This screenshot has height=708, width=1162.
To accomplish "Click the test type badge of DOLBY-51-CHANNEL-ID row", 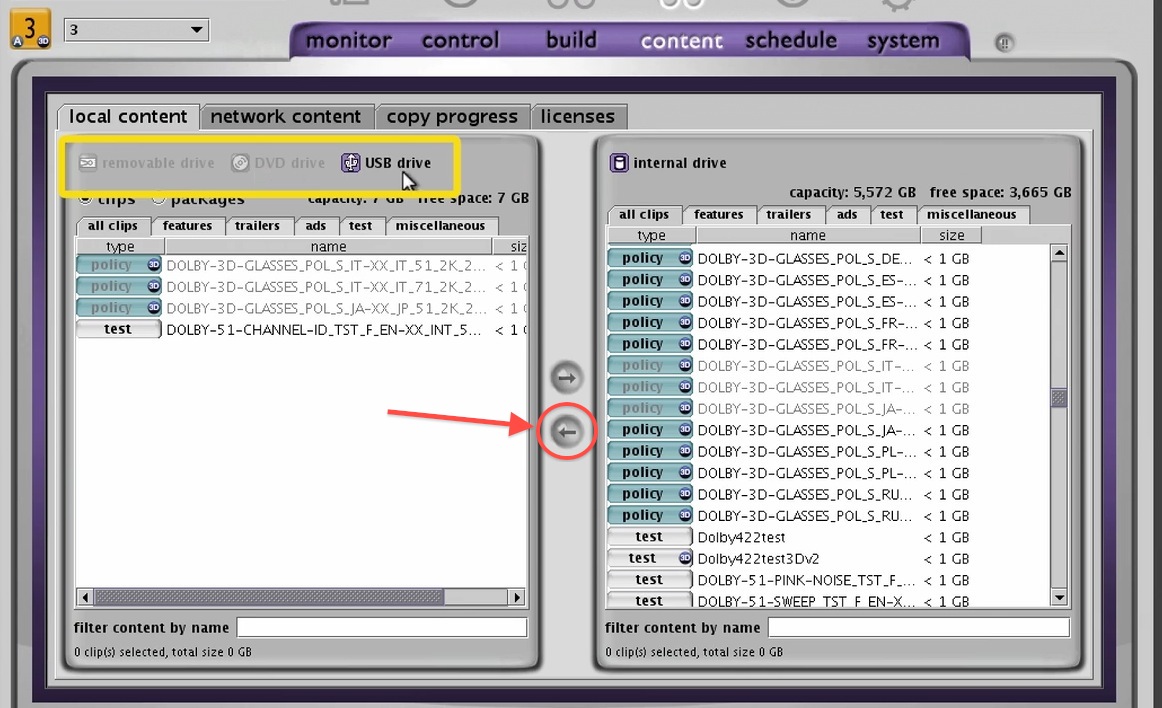I will 119,329.
